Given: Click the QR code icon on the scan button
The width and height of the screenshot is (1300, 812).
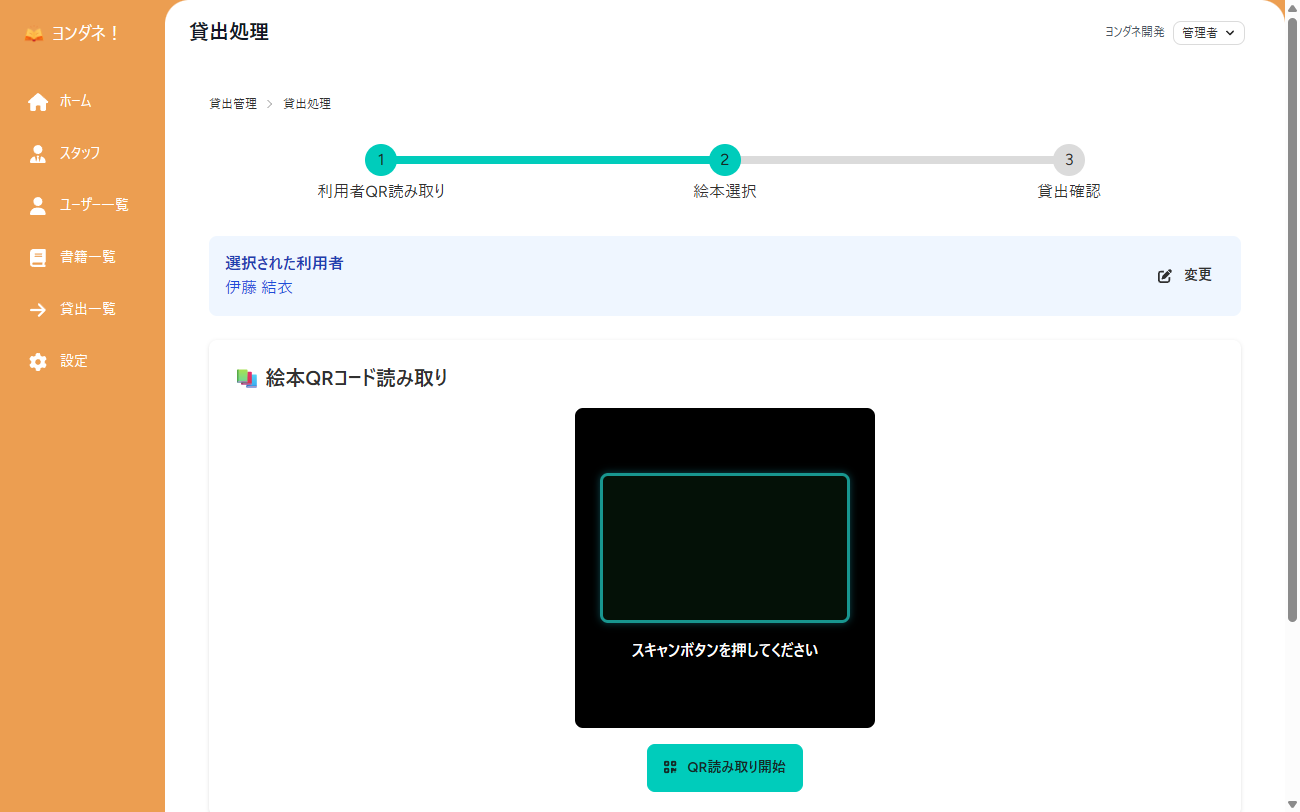Looking at the screenshot, I should (x=668, y=768).
